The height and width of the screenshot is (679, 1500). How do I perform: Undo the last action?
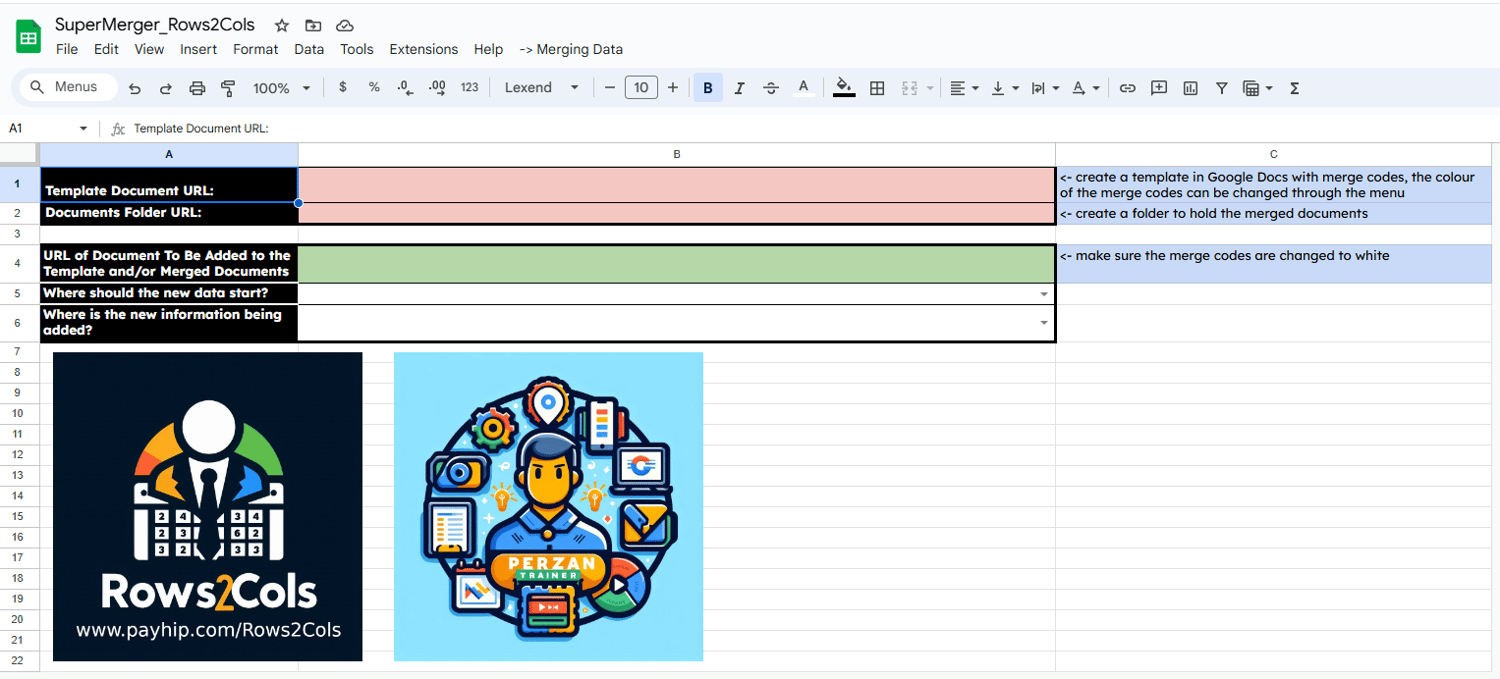click(135, 88)
